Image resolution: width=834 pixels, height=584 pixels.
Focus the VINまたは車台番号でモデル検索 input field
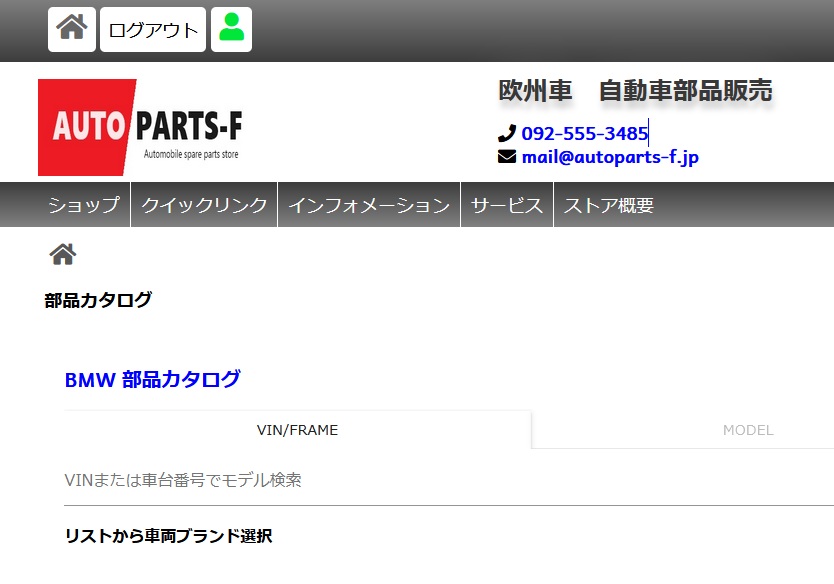pyautogui.click(x=449, y=480)
